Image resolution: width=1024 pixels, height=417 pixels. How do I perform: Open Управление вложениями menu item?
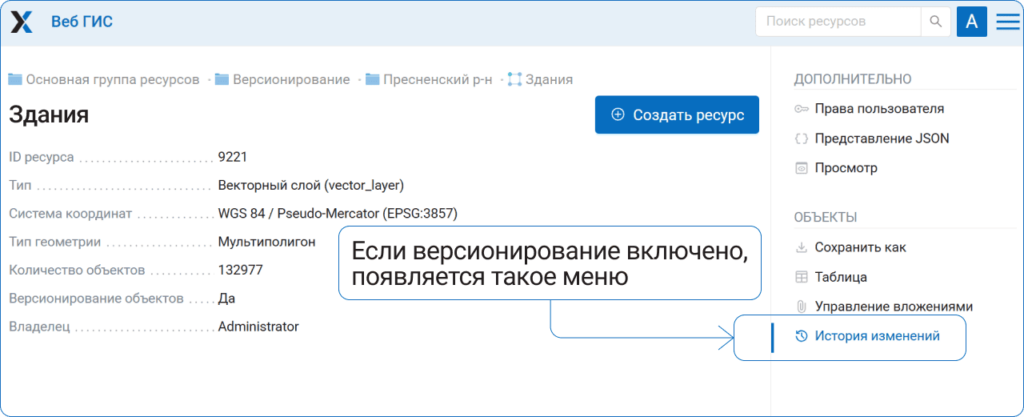pyautogui.click(x=894, y=307)
